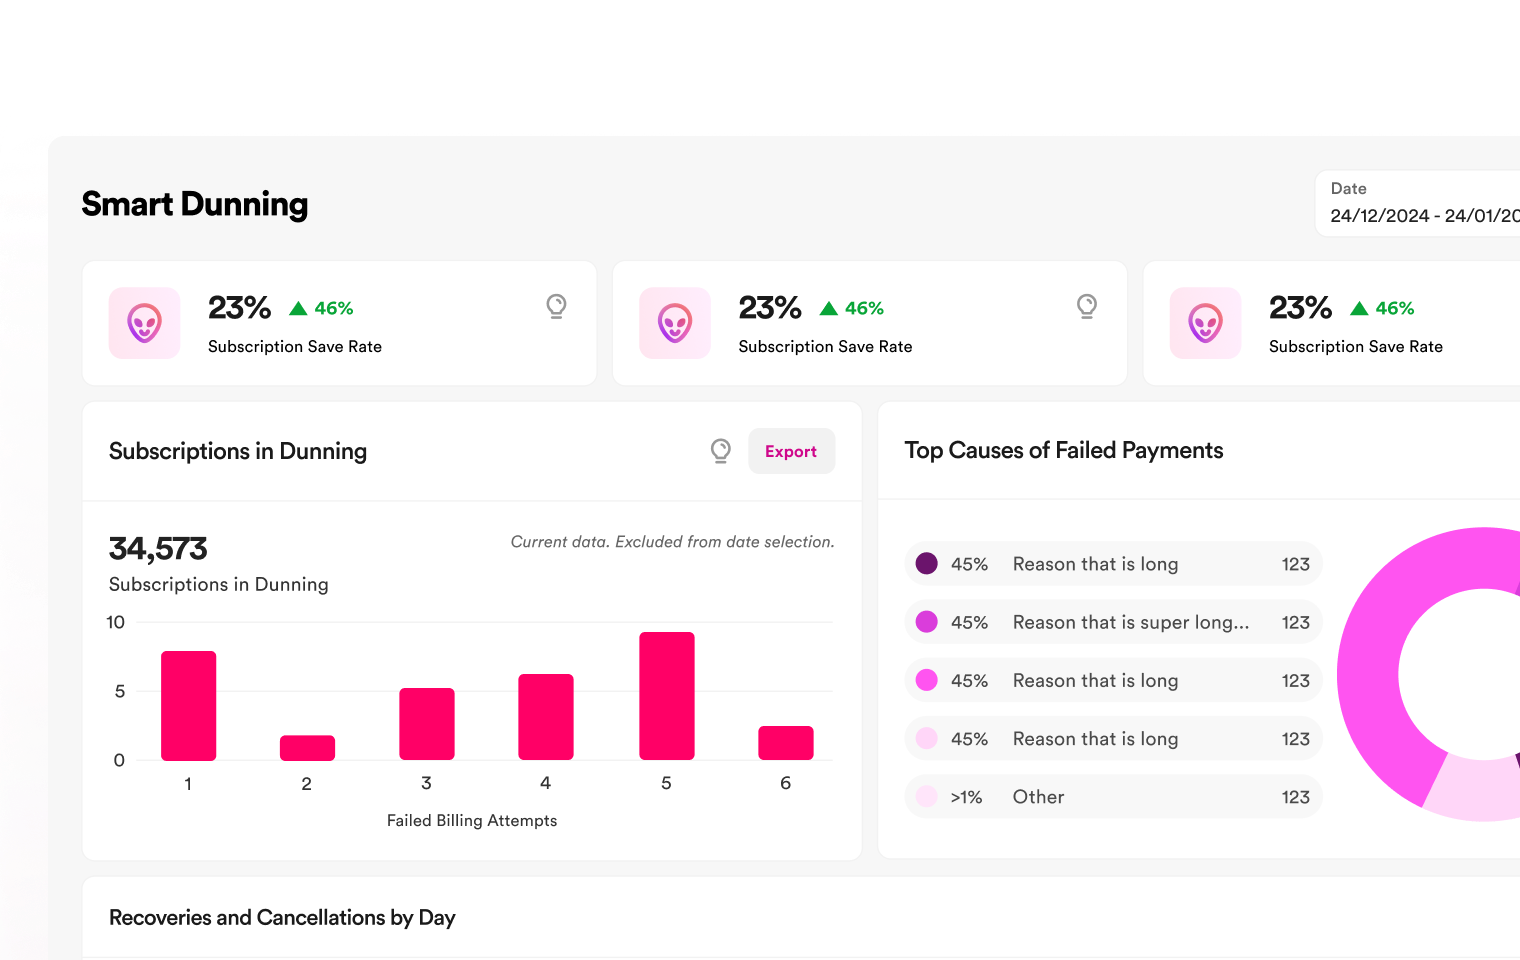Select the 'Other' failed payment cause row
This screenshot has width=1520, height=960.
pyautogui.click(x=1113, y=797)
